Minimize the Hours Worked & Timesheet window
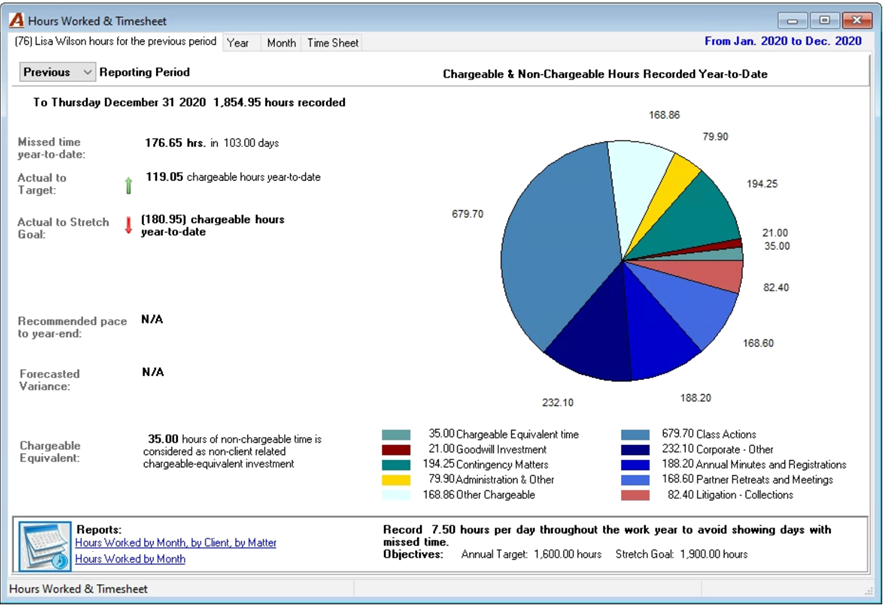This screenshot has height=606, width=888. 792,21
